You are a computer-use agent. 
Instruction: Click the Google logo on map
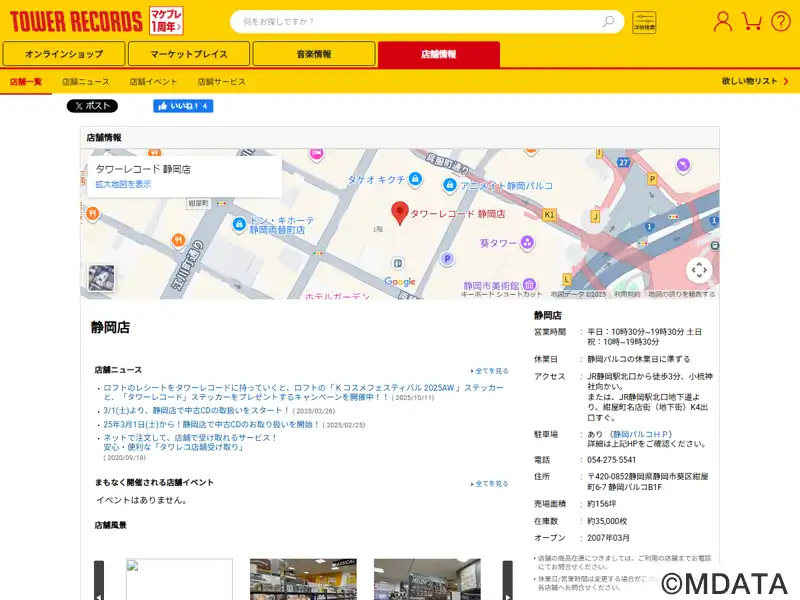(x=399, y=282)
